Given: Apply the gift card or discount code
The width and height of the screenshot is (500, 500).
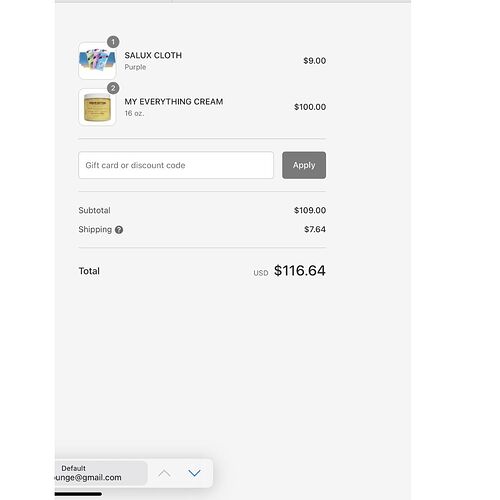Looking at the screenshot, I should click(x=304, y=165).
